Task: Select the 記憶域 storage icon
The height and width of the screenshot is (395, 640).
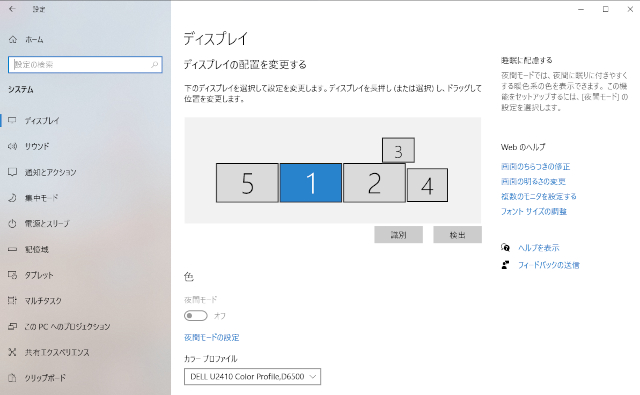Action: (x=12, y=249)
